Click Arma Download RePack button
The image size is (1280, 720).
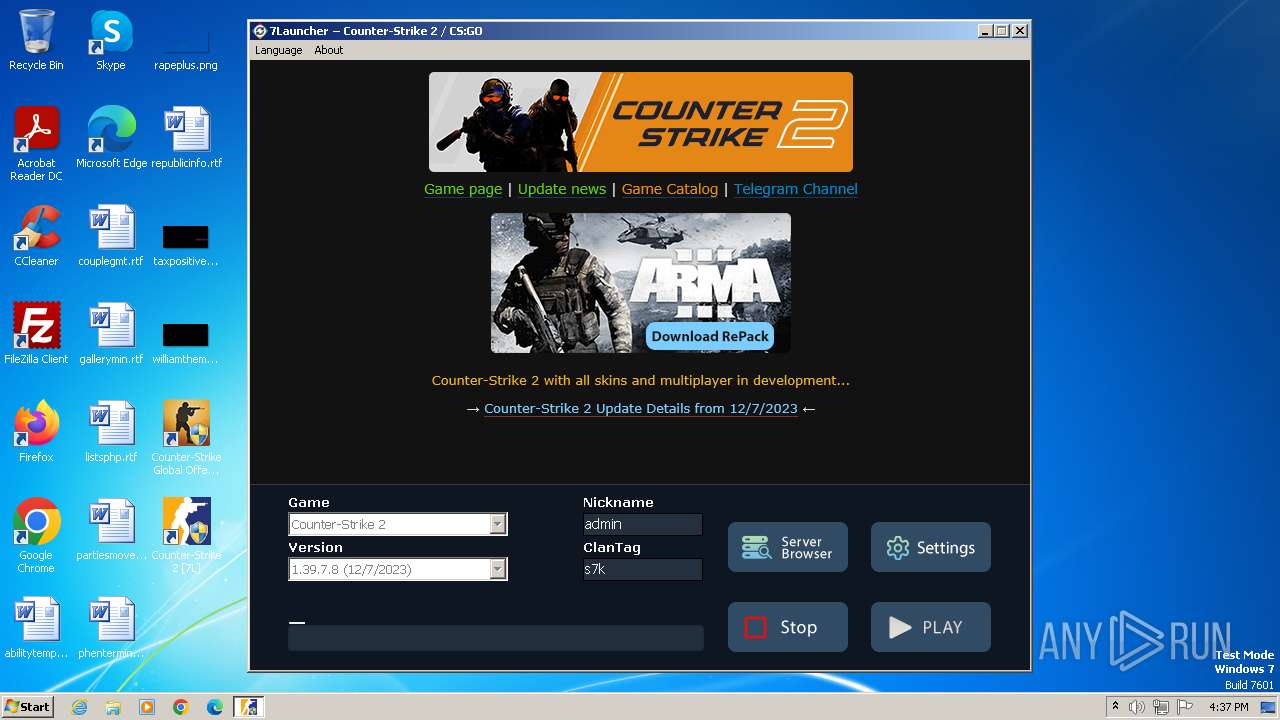pos(710,336)
